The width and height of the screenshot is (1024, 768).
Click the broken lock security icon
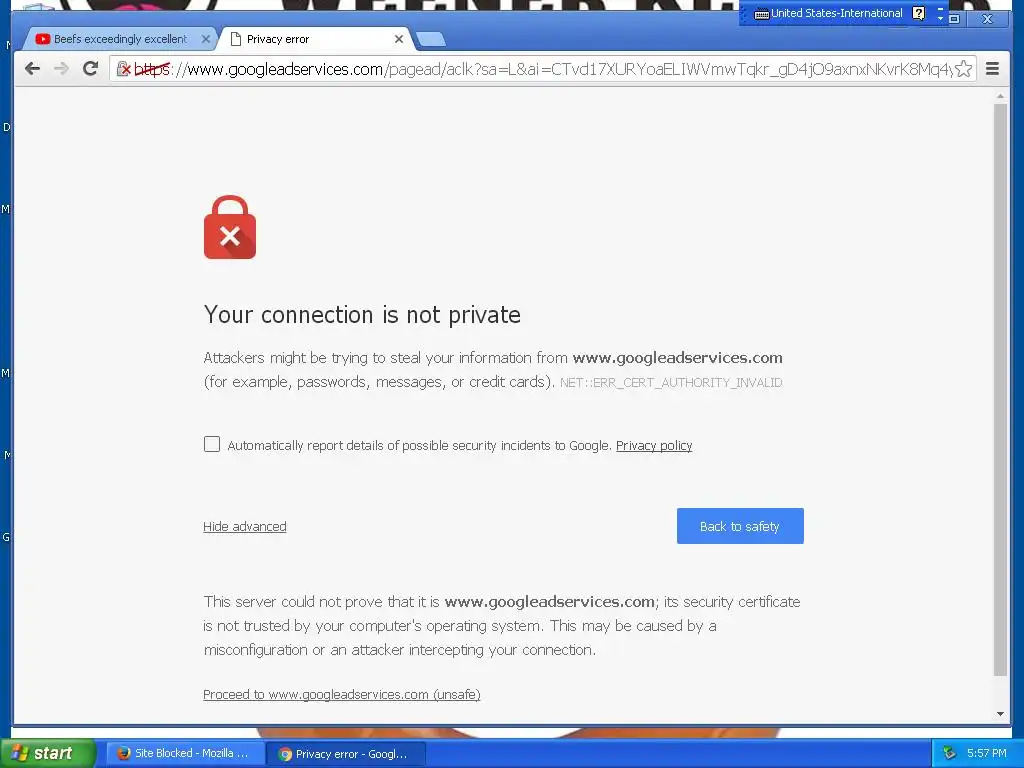(123, 69)
